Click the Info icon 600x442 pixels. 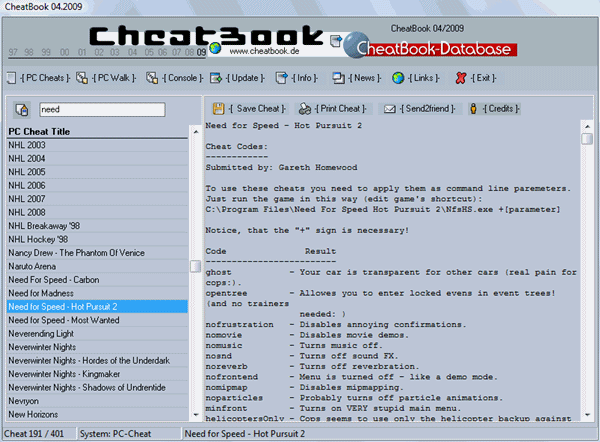[x=282, y=78]
